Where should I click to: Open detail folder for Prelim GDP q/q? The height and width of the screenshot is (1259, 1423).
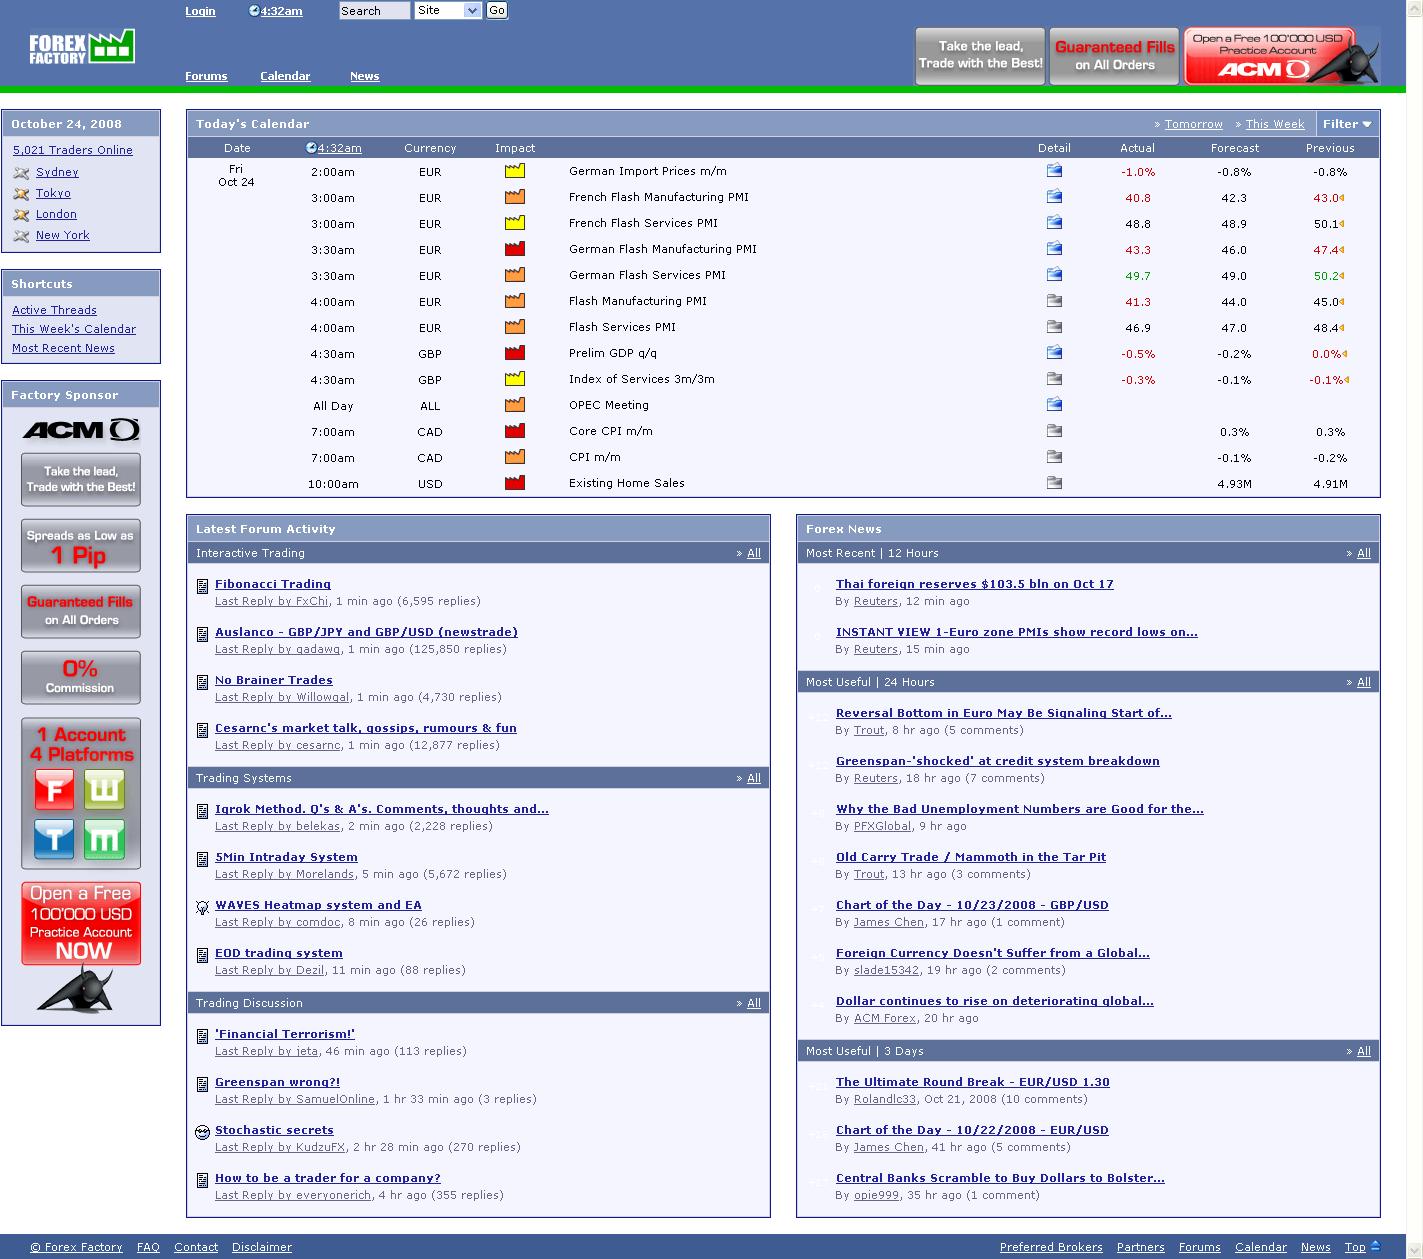point(1054,353)
